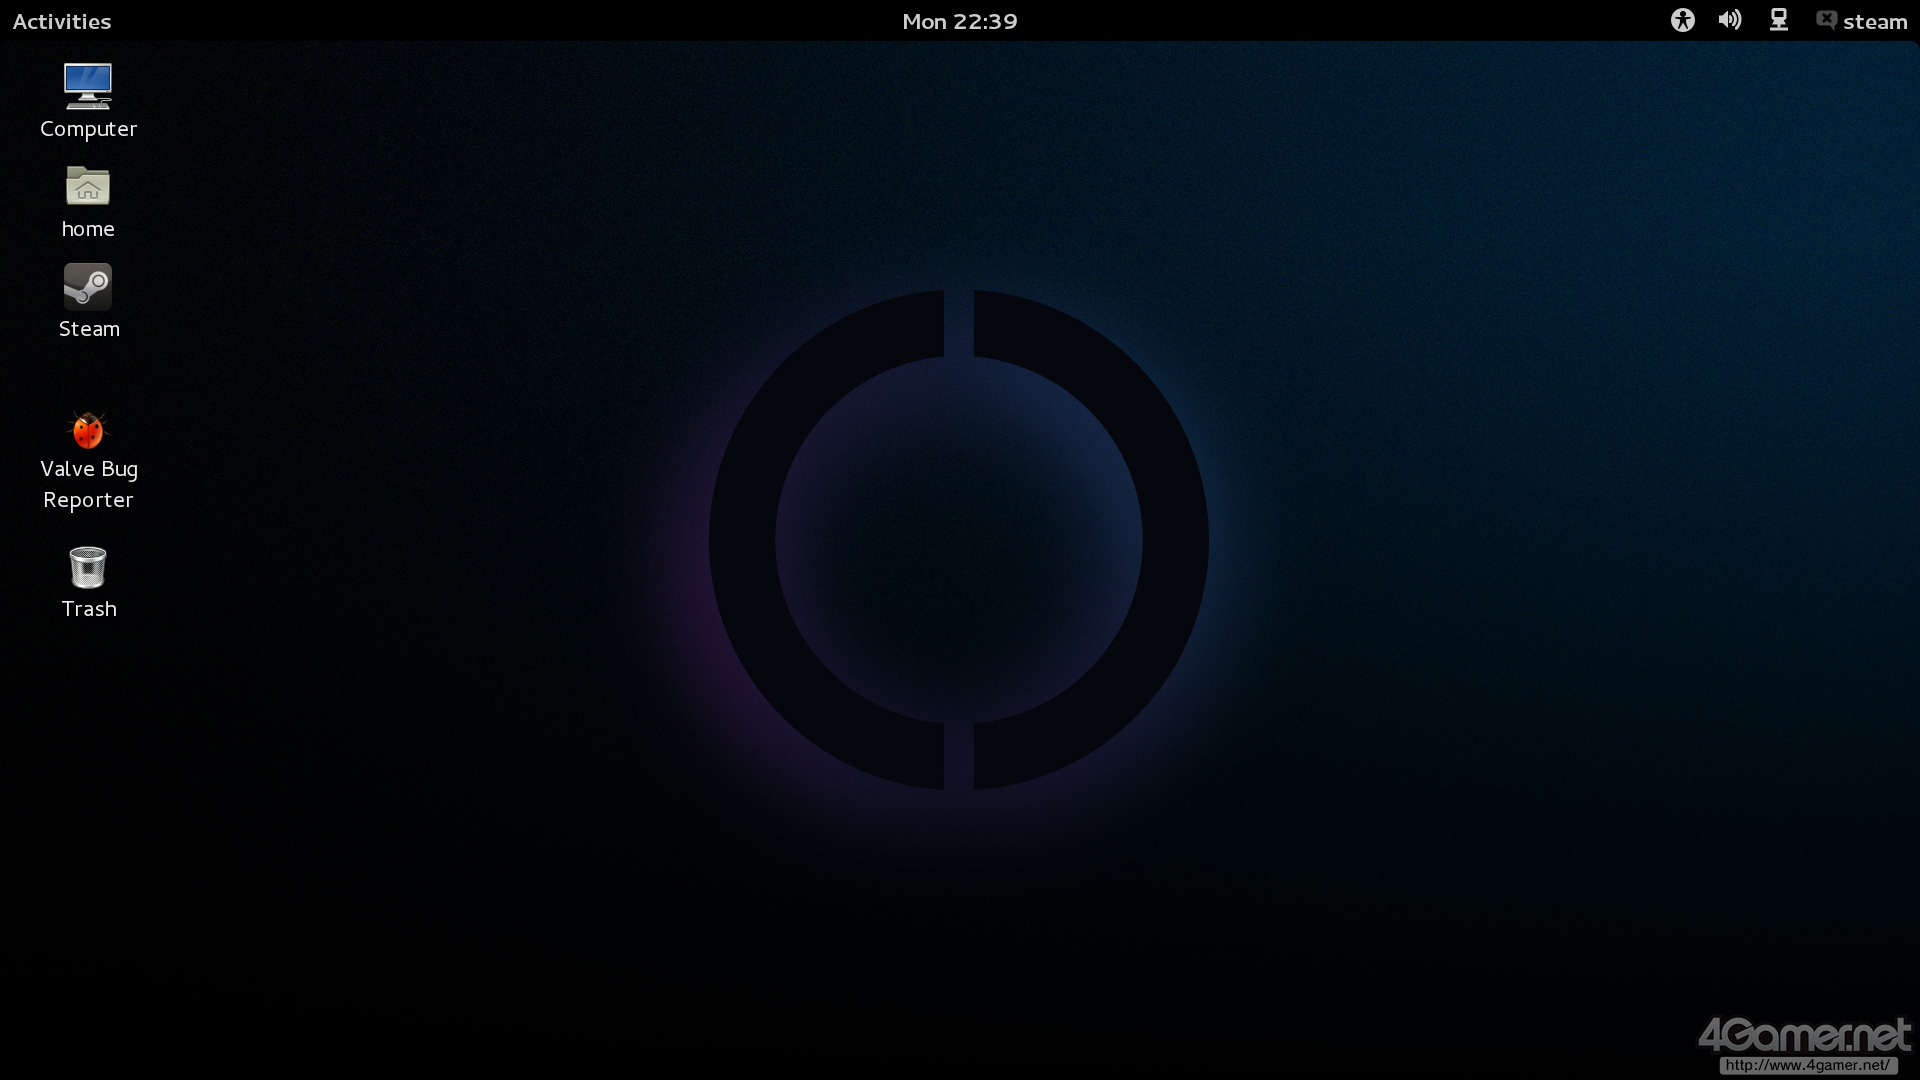Click the Computer text label
Image resolution: width=1920 pixels, height=1080 pixels.
(x=88, y=129)
